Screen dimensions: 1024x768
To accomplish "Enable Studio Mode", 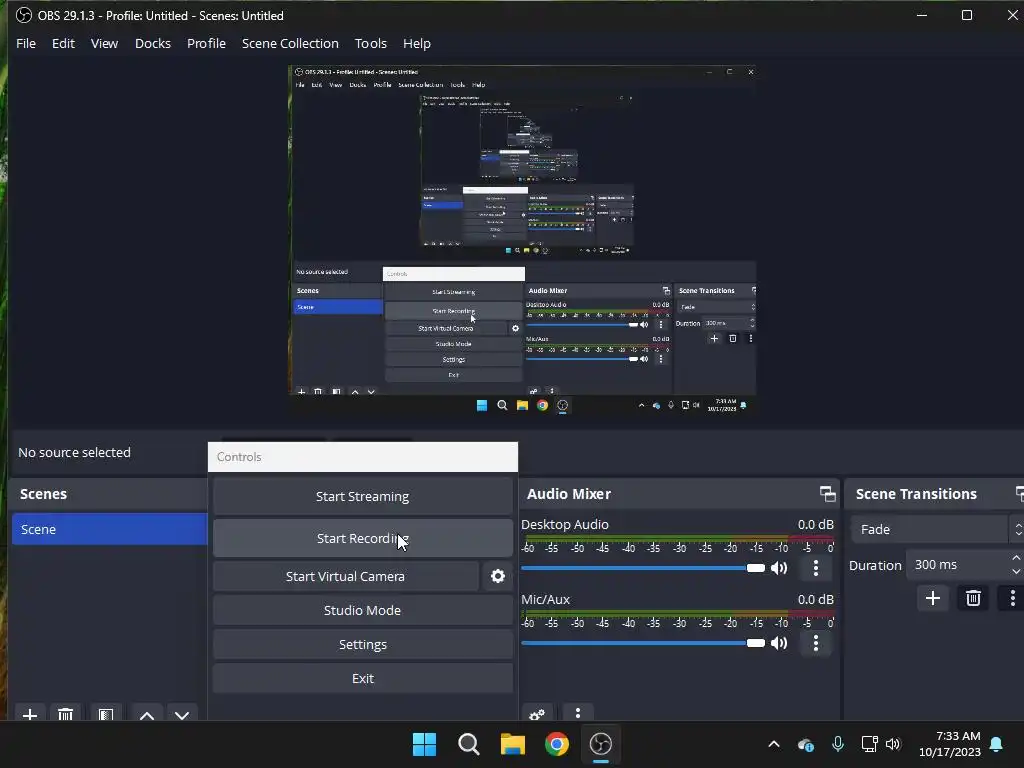I will coord(362,610).
